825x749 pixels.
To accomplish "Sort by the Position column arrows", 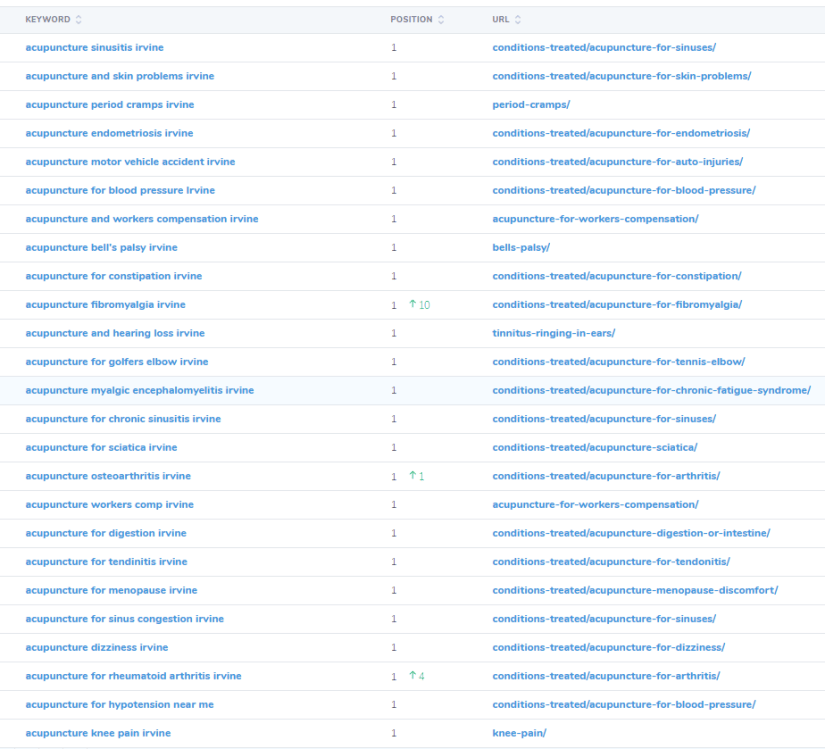I will point(441,19).
